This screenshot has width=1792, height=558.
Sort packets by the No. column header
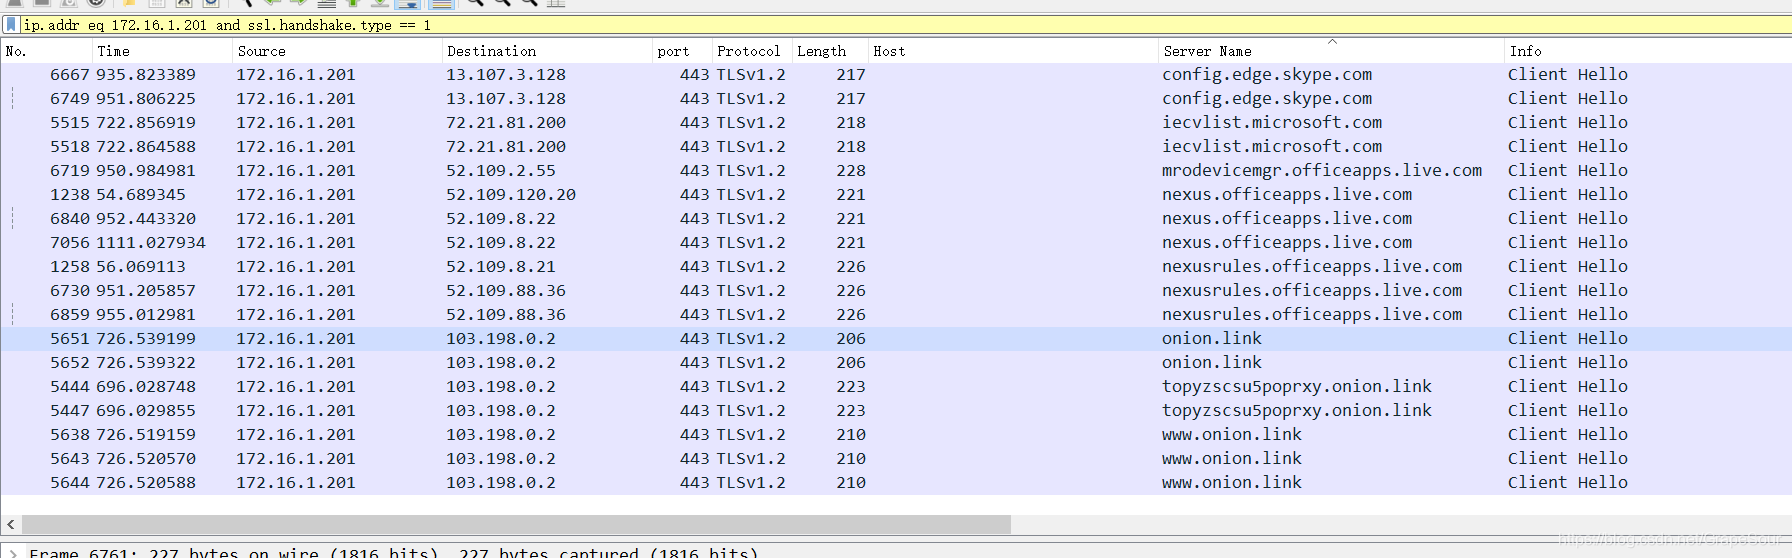pos(46,51)
